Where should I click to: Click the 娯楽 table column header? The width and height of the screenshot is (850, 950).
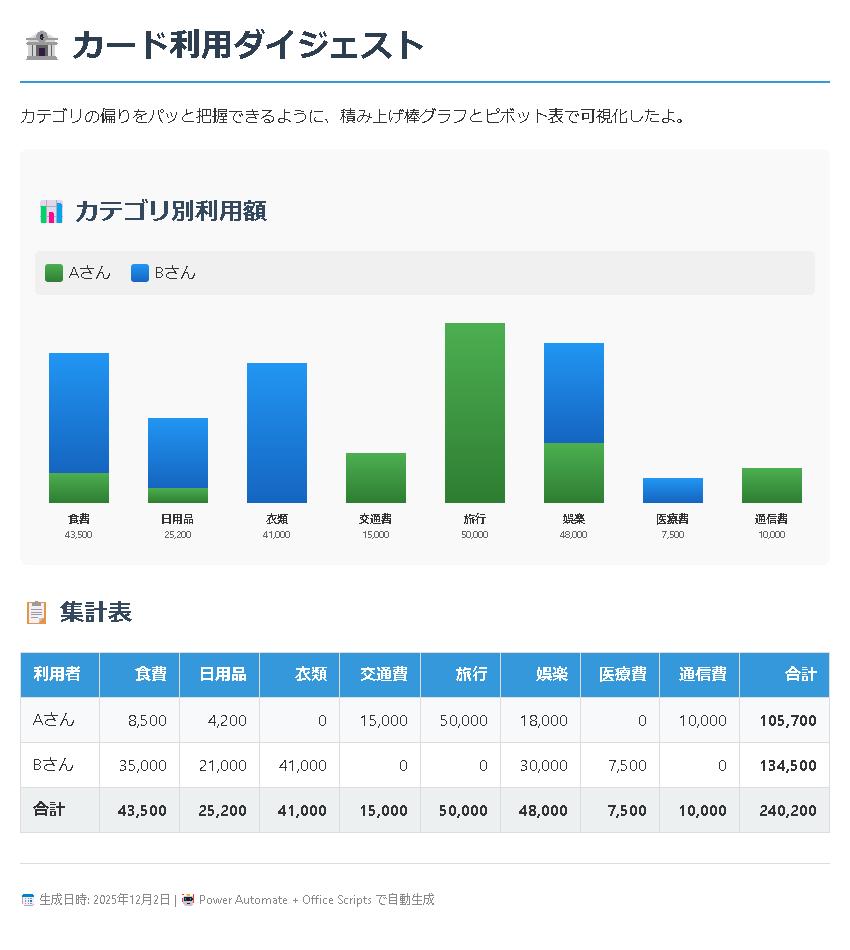(x=540, y=675)
